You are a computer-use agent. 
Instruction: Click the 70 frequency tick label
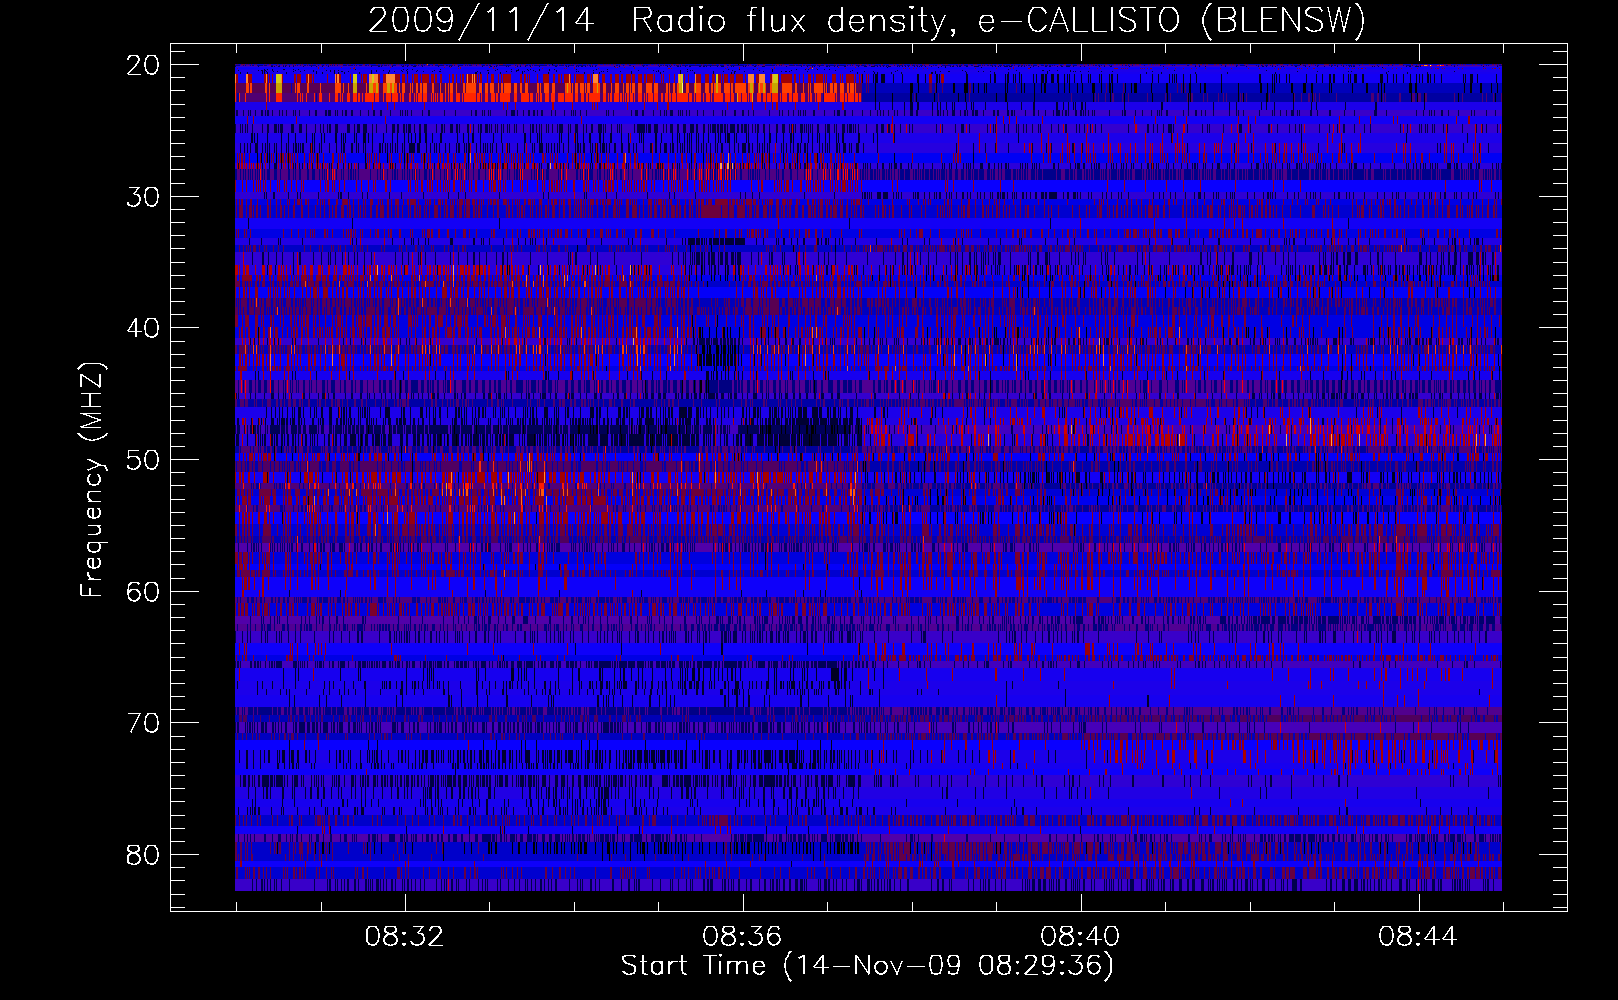tap(143, 724)
